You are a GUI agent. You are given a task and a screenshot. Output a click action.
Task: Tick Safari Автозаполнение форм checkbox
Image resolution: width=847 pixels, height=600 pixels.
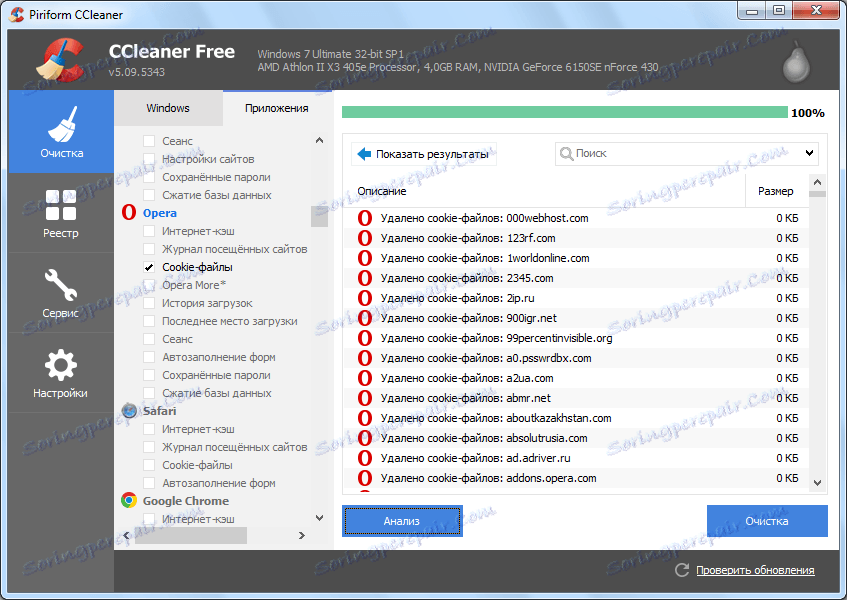149,483
